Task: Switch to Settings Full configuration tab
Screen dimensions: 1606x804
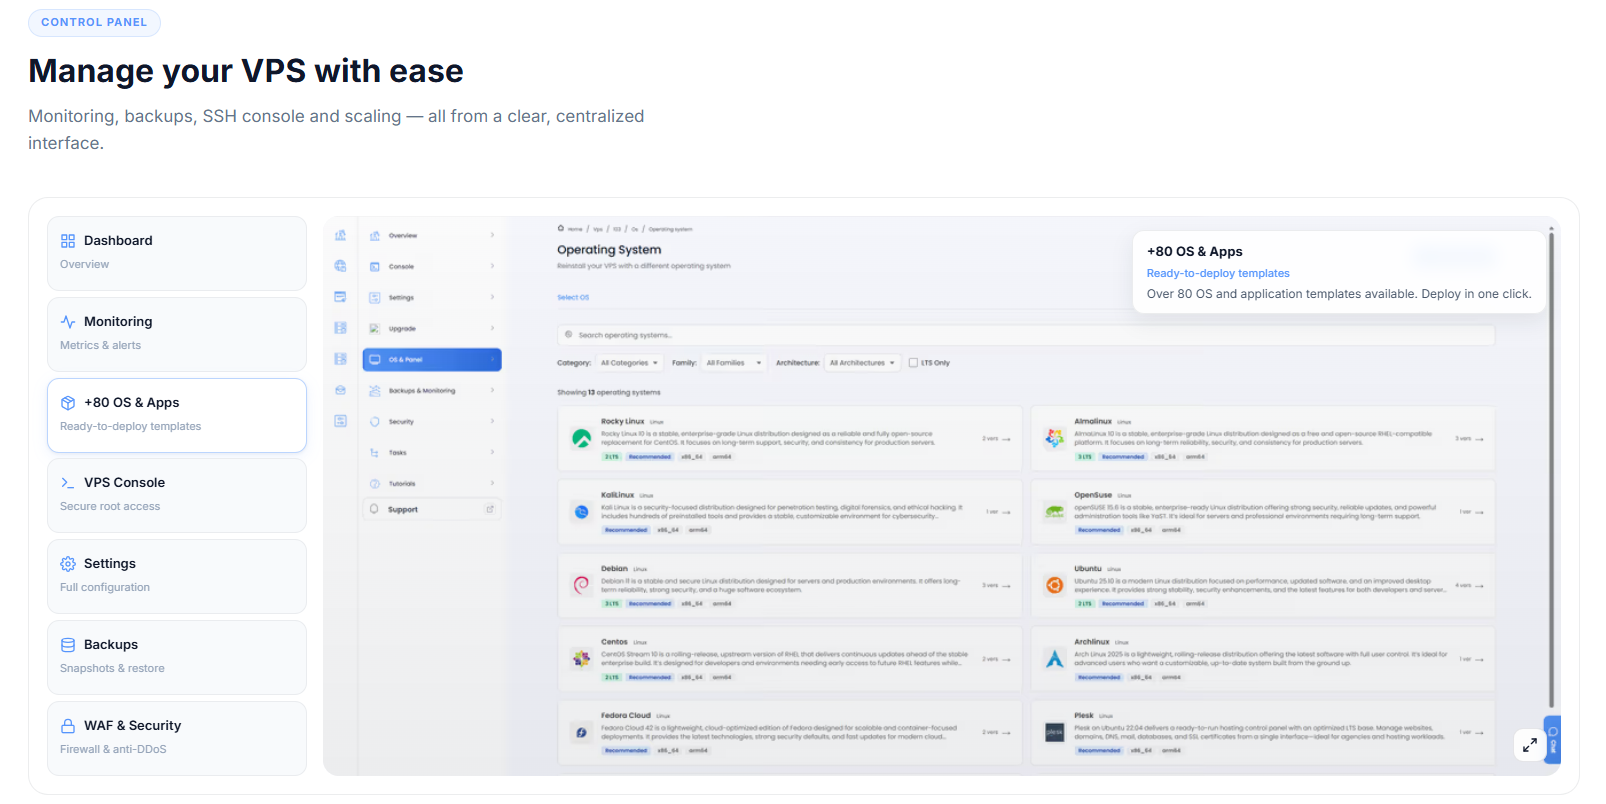Action: coord(177,576)
